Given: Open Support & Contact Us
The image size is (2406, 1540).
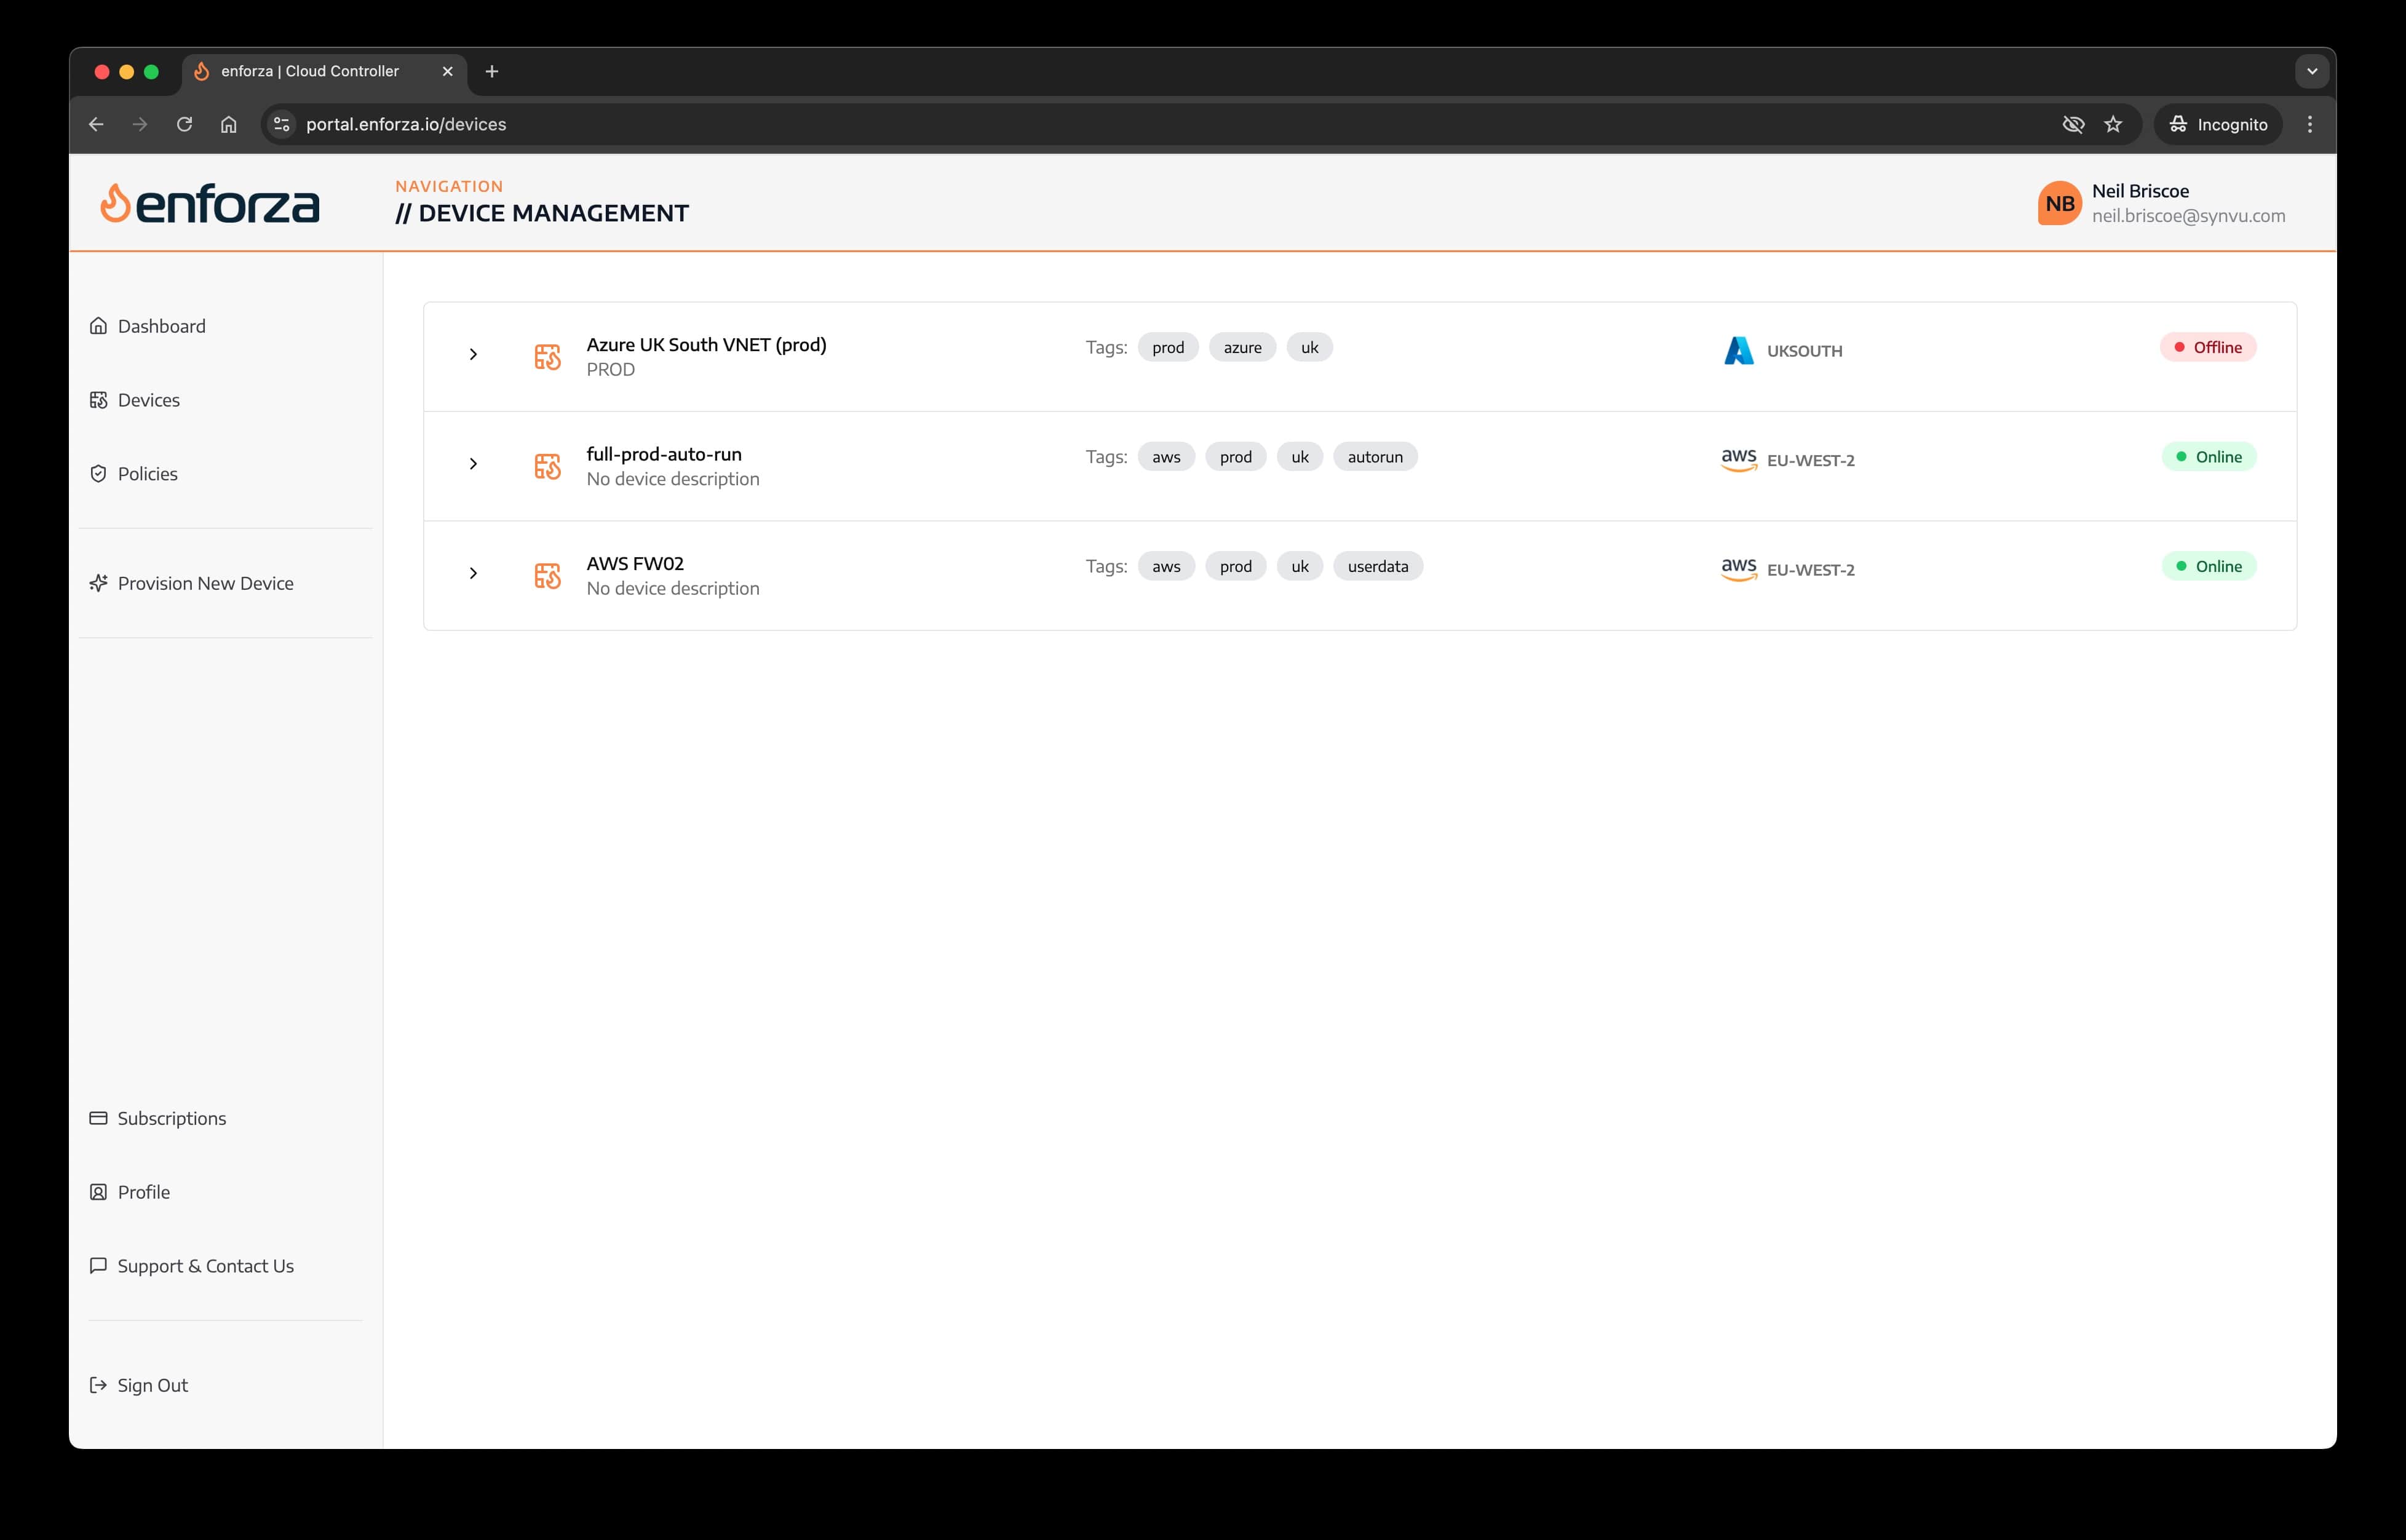Looking at the screenshot, I should 206,1266.
